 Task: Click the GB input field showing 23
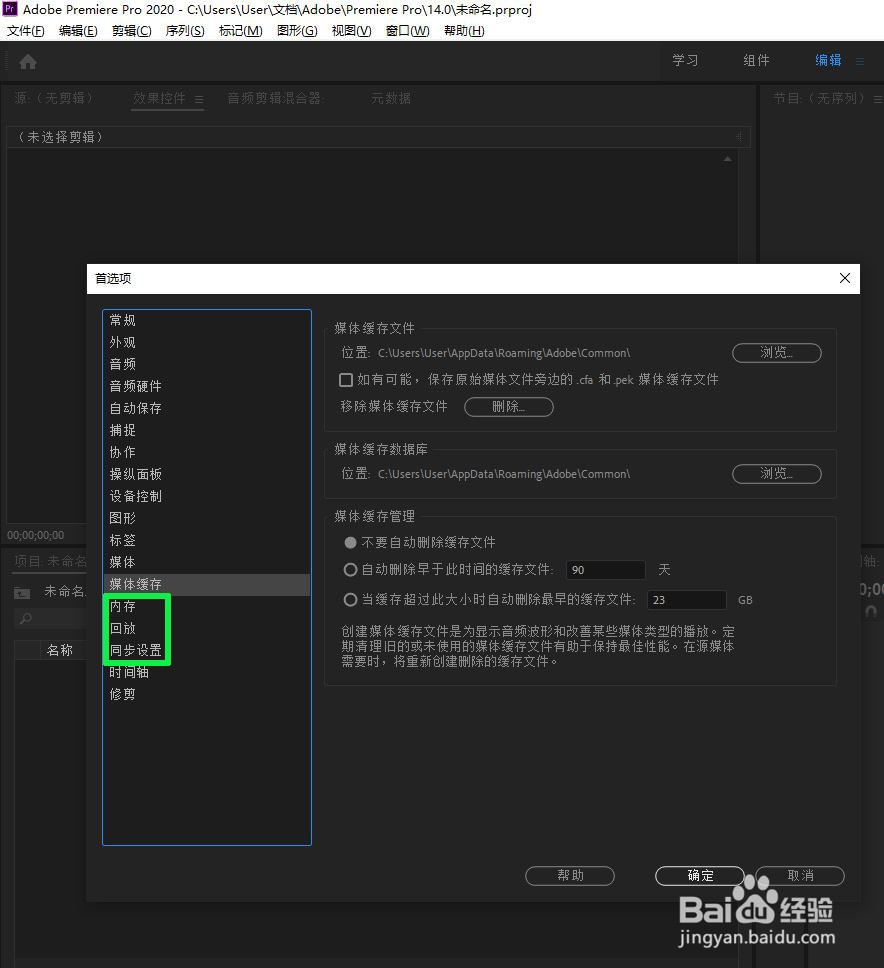tap(686, 599)
